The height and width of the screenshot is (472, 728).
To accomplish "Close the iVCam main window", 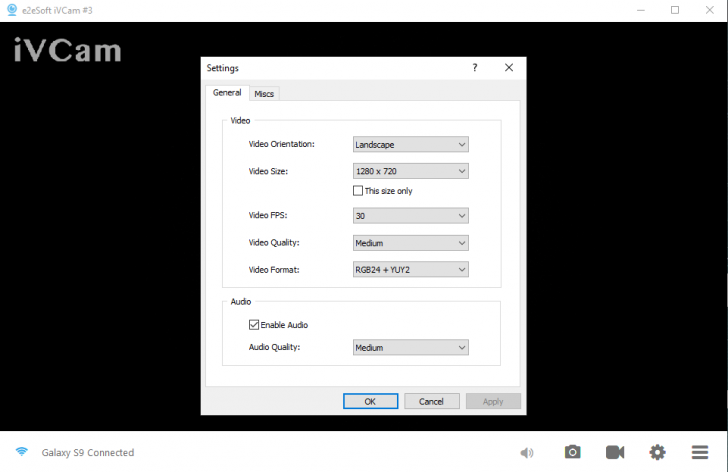I will click(x=709, y=10).
